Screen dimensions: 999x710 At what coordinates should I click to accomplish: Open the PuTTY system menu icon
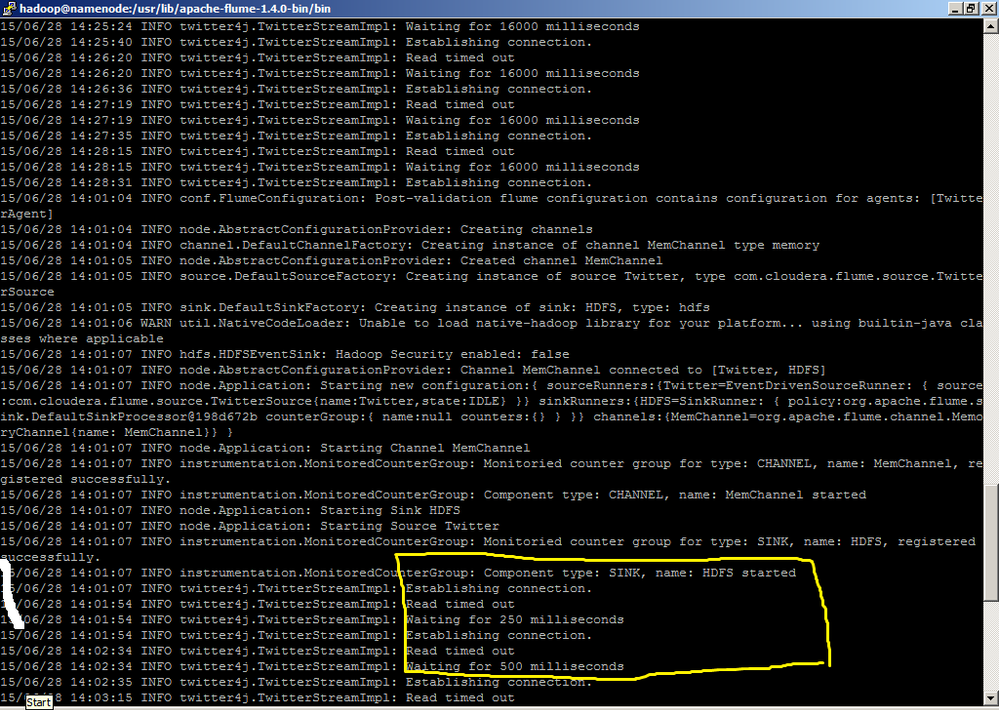click(9, 8)
